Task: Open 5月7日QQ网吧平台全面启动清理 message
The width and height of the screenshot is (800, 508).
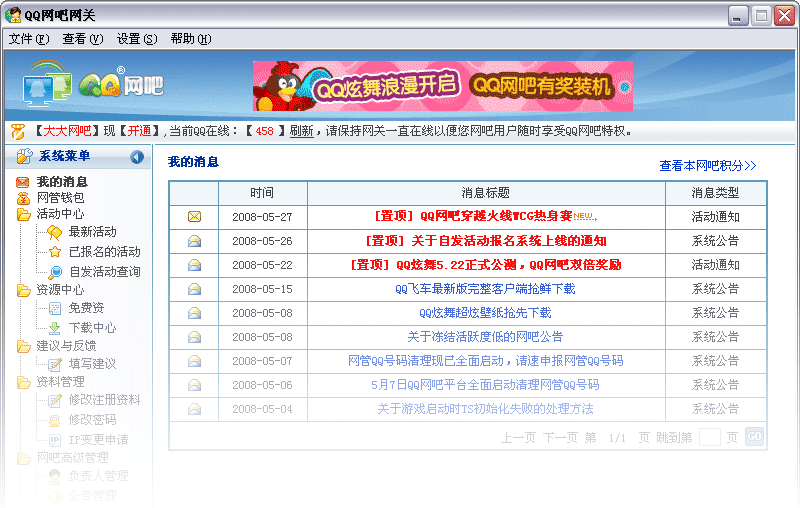Action: click(x=485, y=385)
